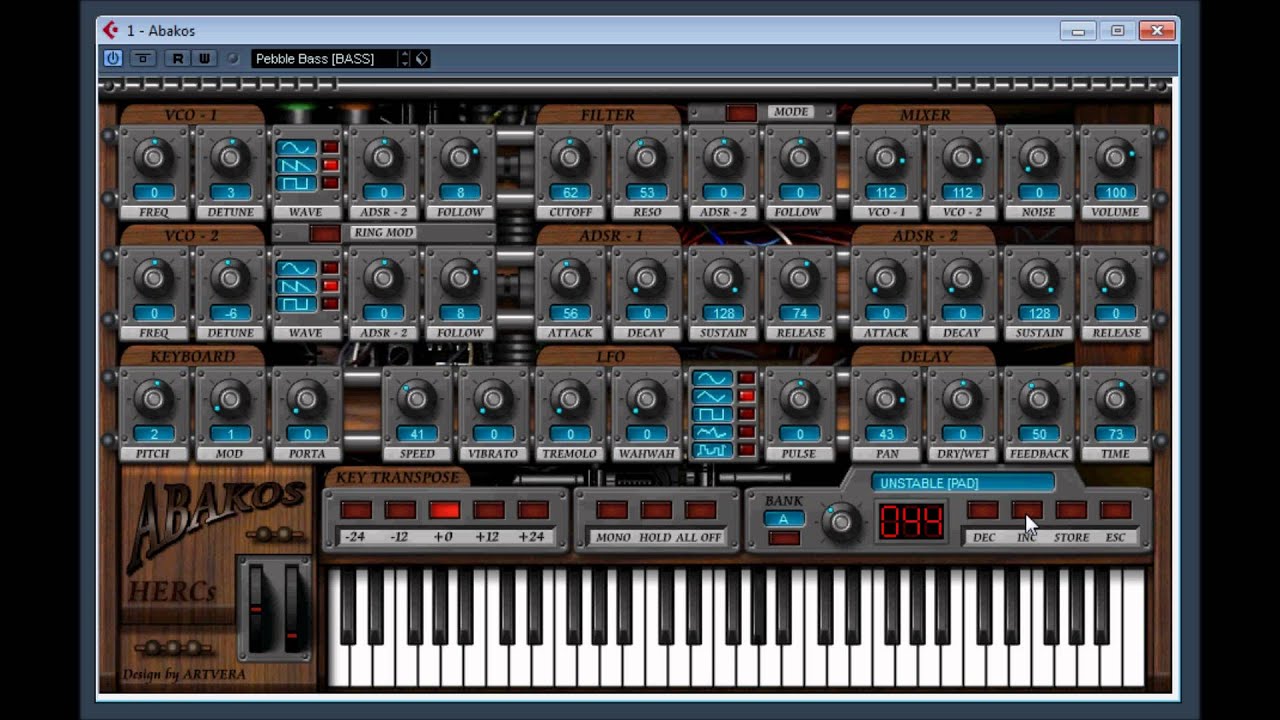This screenshot has height=720, width=1280.
Task: Click the delay Feedback knob
Action: pyautogui.click(x=1039, y=399)
